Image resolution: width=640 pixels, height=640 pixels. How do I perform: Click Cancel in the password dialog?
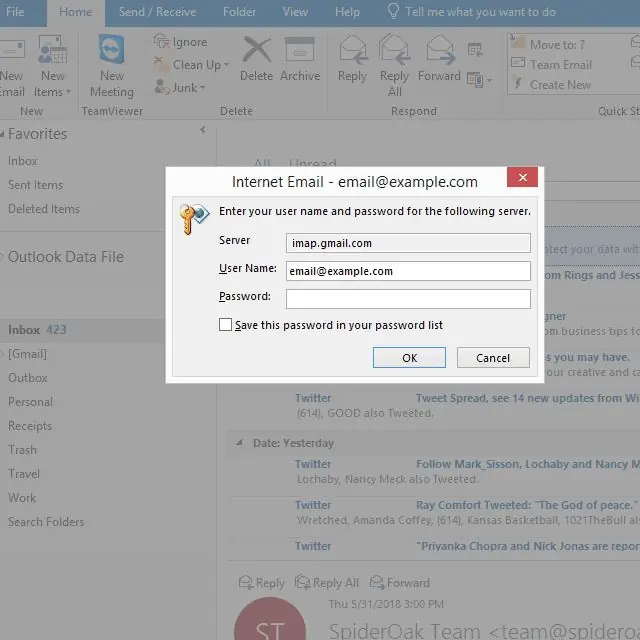point(493,358)
